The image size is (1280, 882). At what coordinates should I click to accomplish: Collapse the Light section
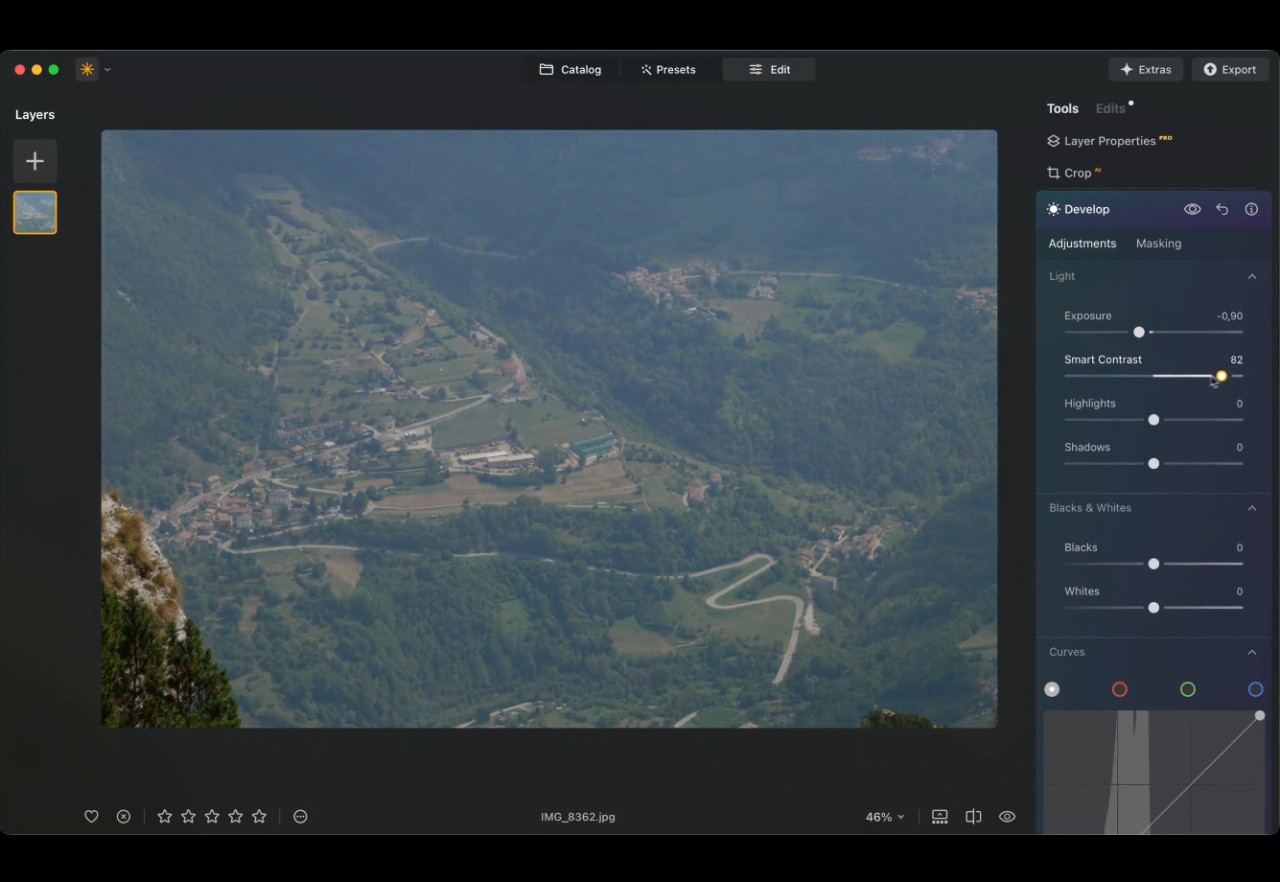[x=1251, y=276]
